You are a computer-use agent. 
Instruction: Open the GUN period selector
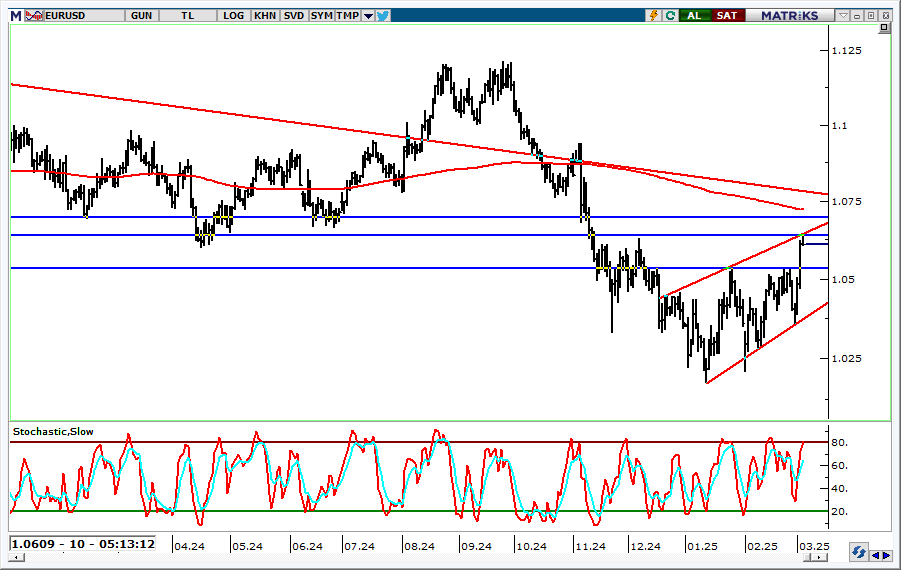click(x=142, y=15)
